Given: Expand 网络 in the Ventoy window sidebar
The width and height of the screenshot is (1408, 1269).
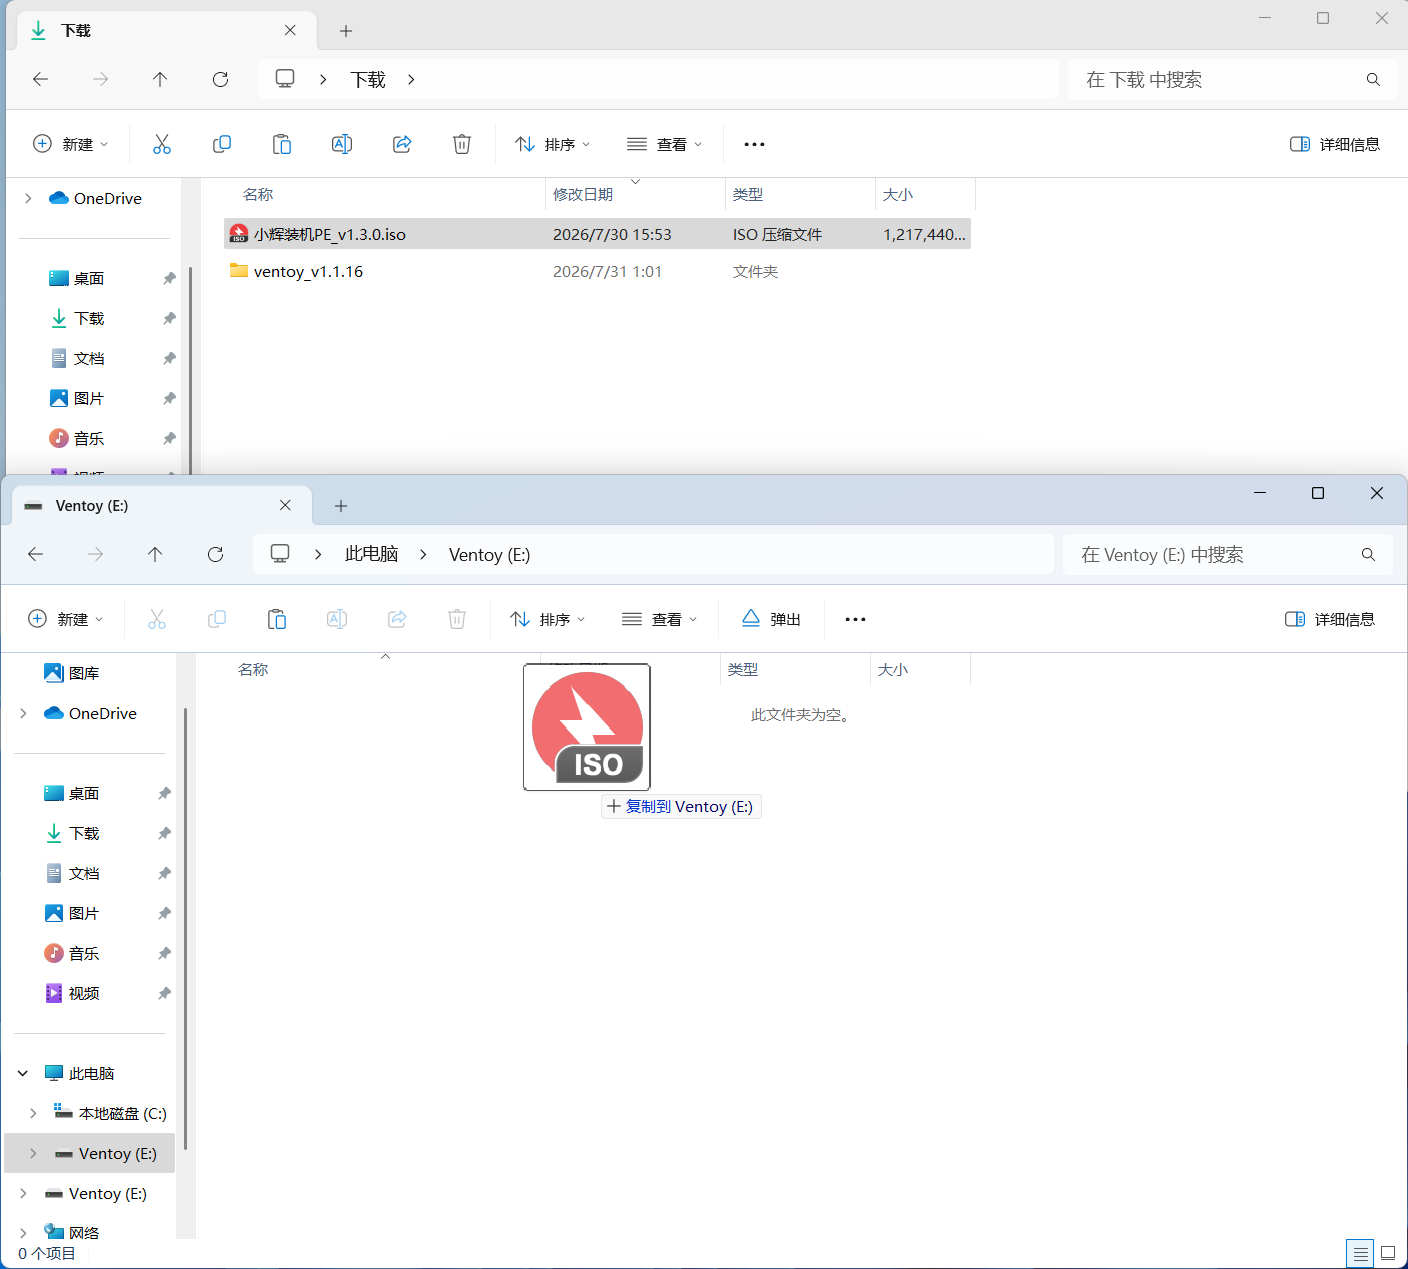Looking at the screenshot, I should click(23, 1233).
